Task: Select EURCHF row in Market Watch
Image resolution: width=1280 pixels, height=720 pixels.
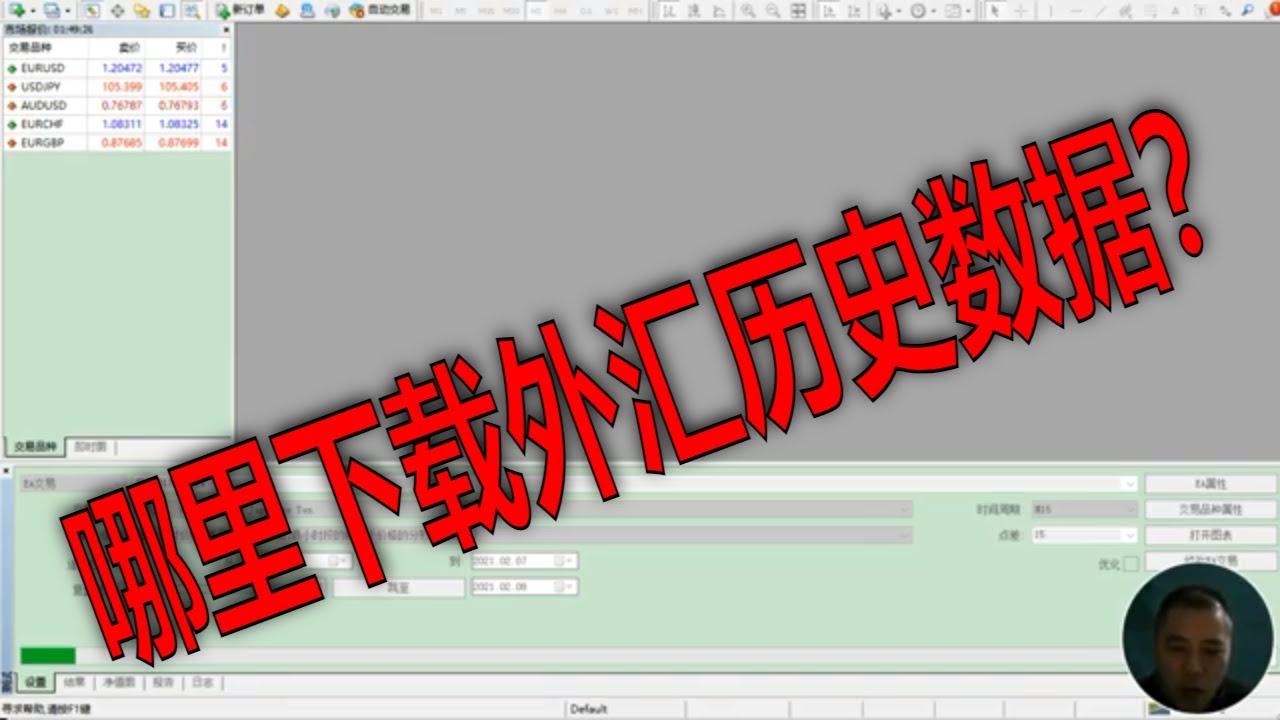Action: (117, 124)
